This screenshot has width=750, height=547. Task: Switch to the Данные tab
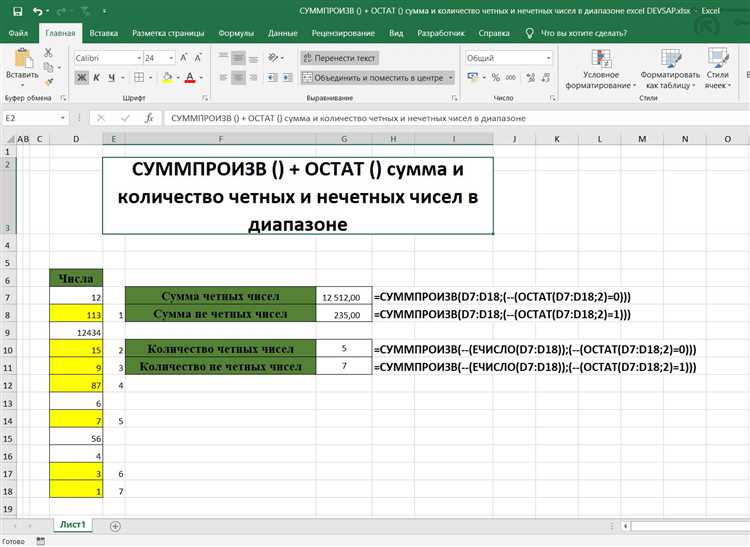283,33
